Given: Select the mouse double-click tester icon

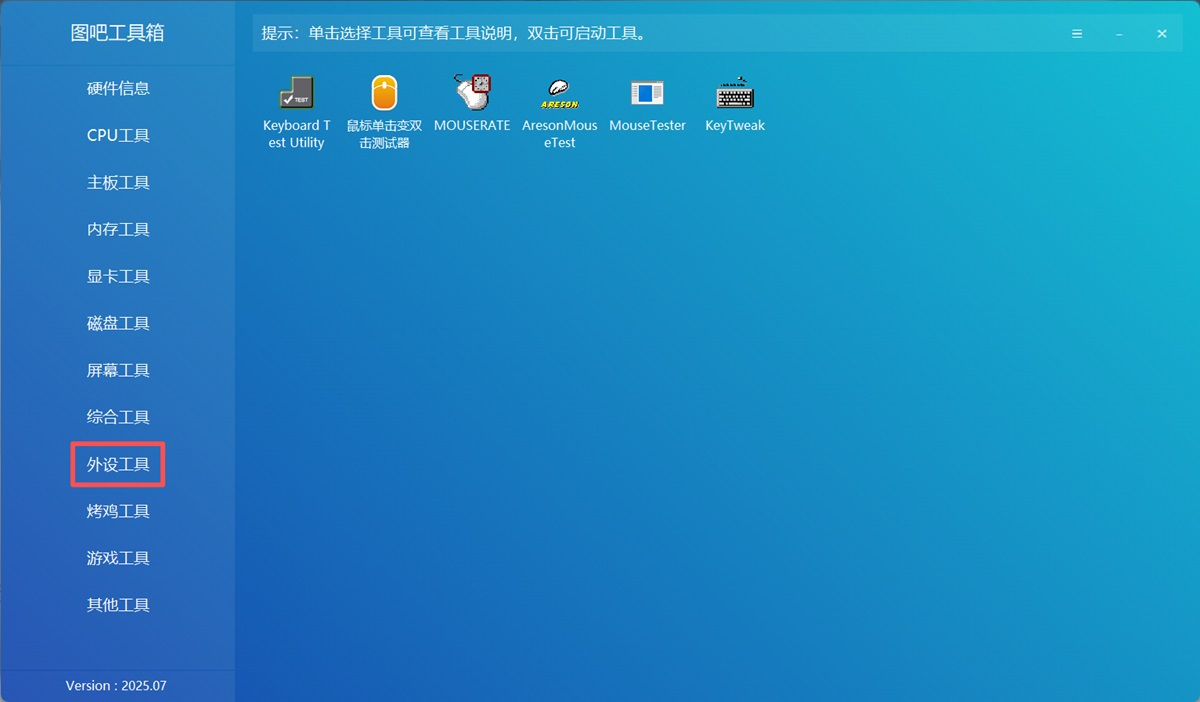Looking at the screenshot, I should click(384, 93).
